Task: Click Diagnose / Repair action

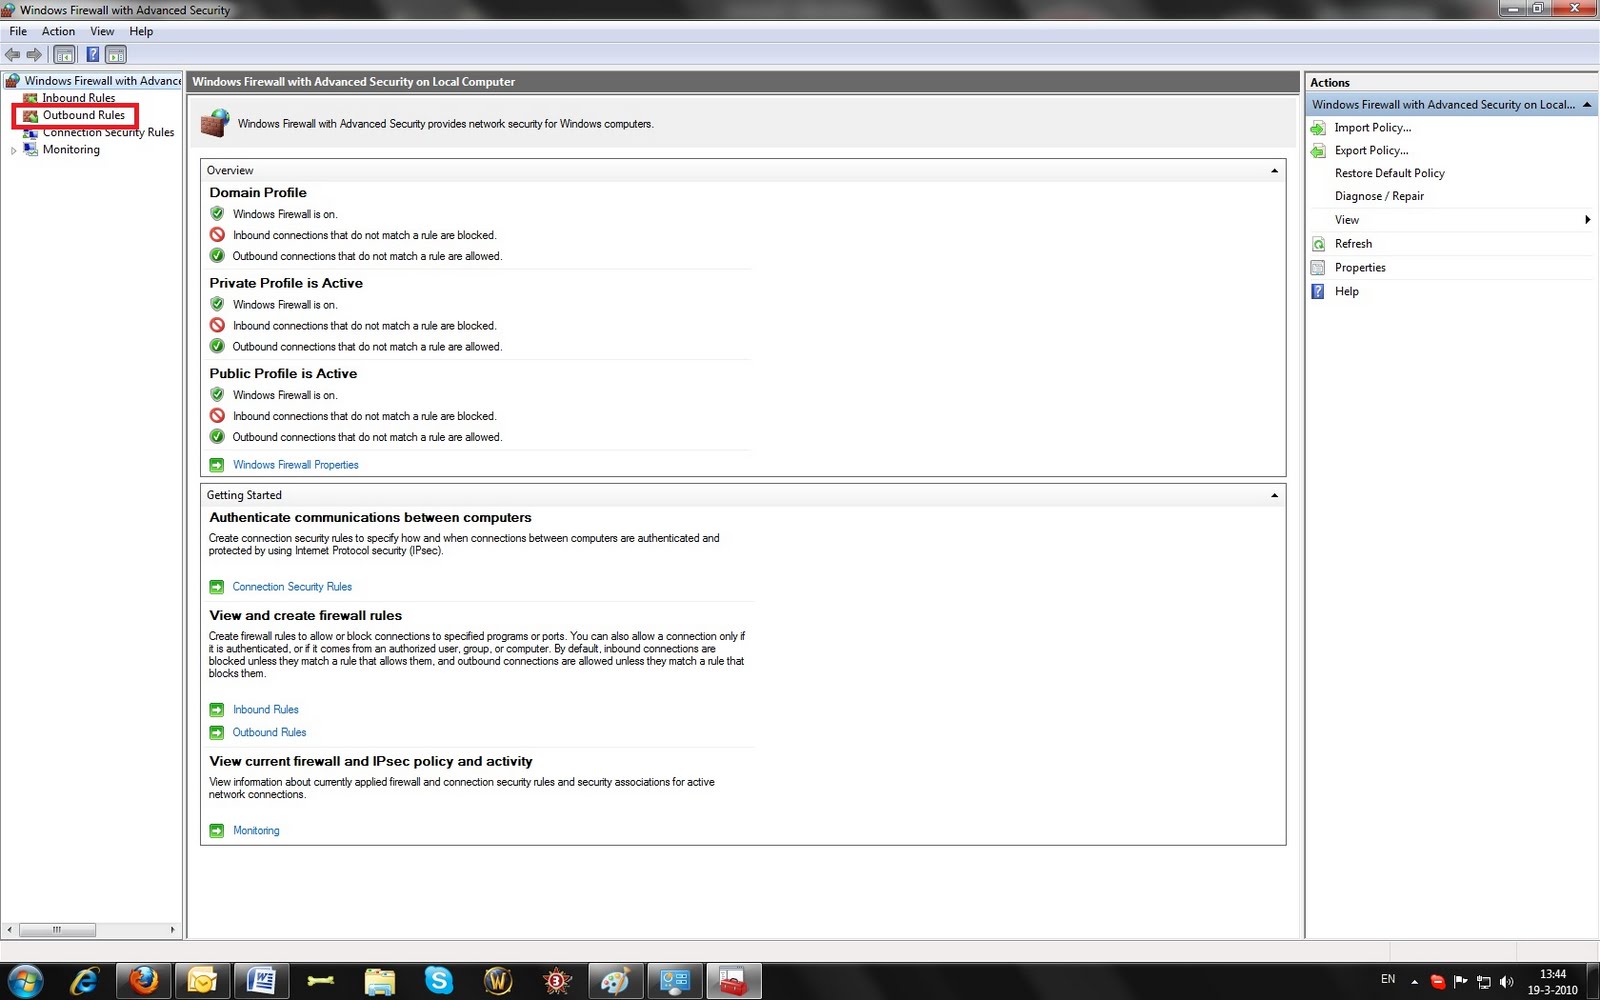Action: point(1379,196)
